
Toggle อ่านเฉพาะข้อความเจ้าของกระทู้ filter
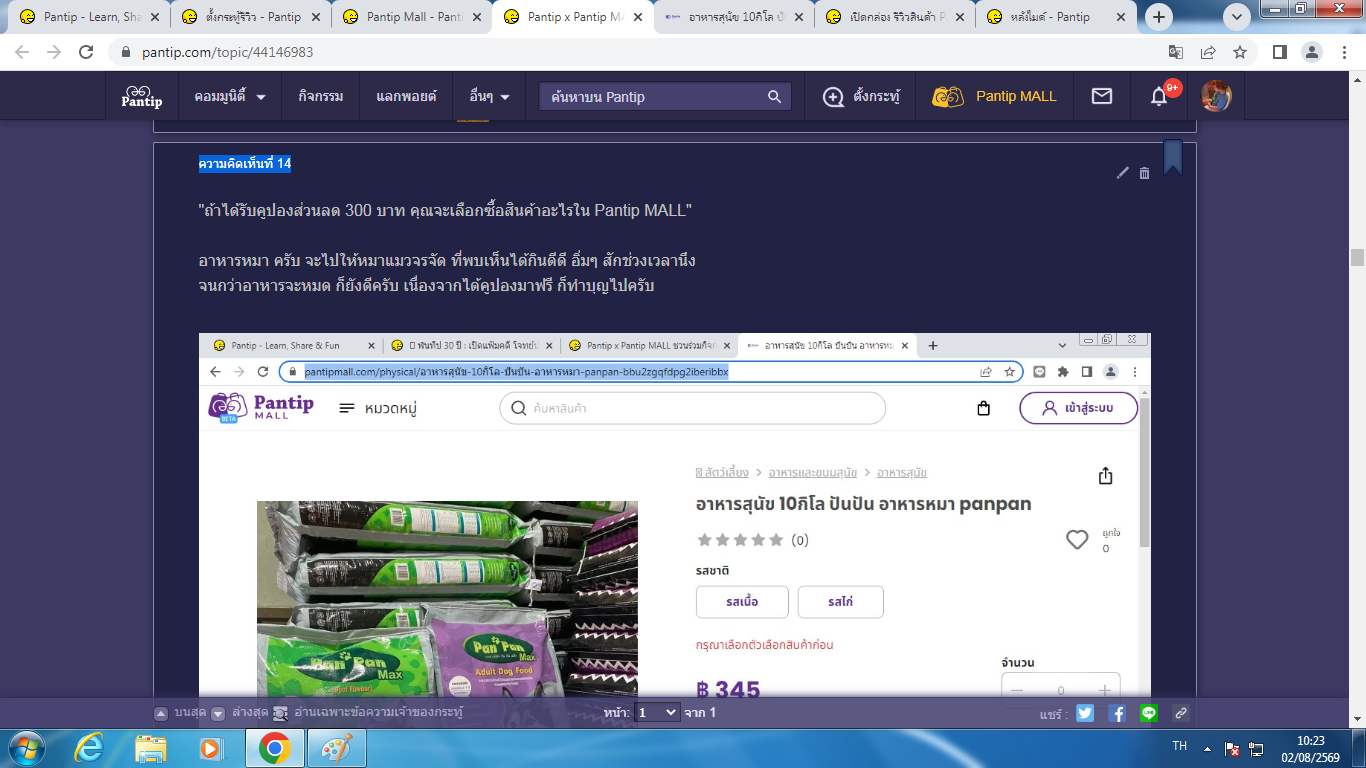click(x=369, y=713)
